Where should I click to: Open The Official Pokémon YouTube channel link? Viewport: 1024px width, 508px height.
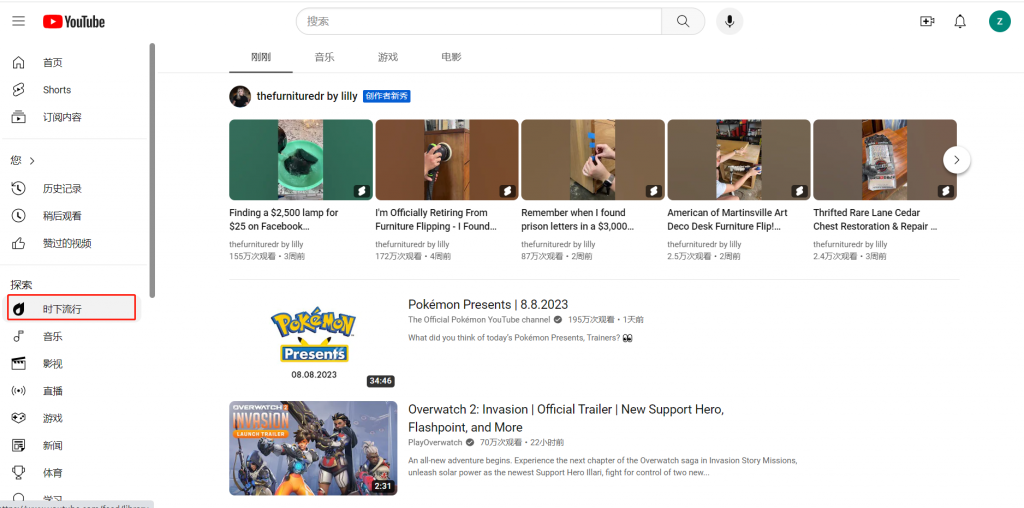tap(479, 320)
